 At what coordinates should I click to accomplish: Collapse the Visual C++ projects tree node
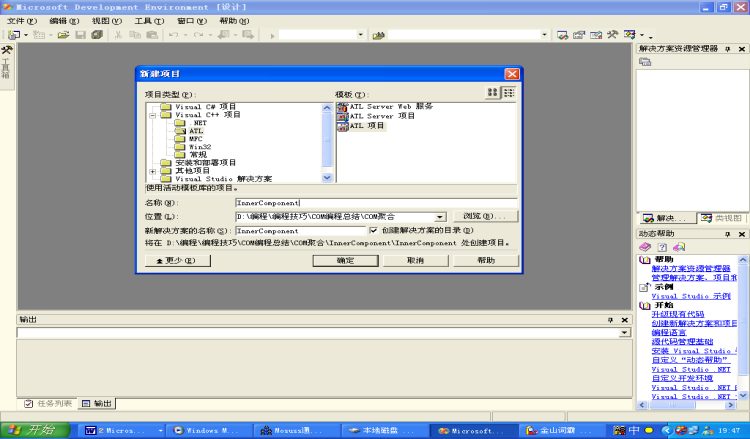coord(153,115)
